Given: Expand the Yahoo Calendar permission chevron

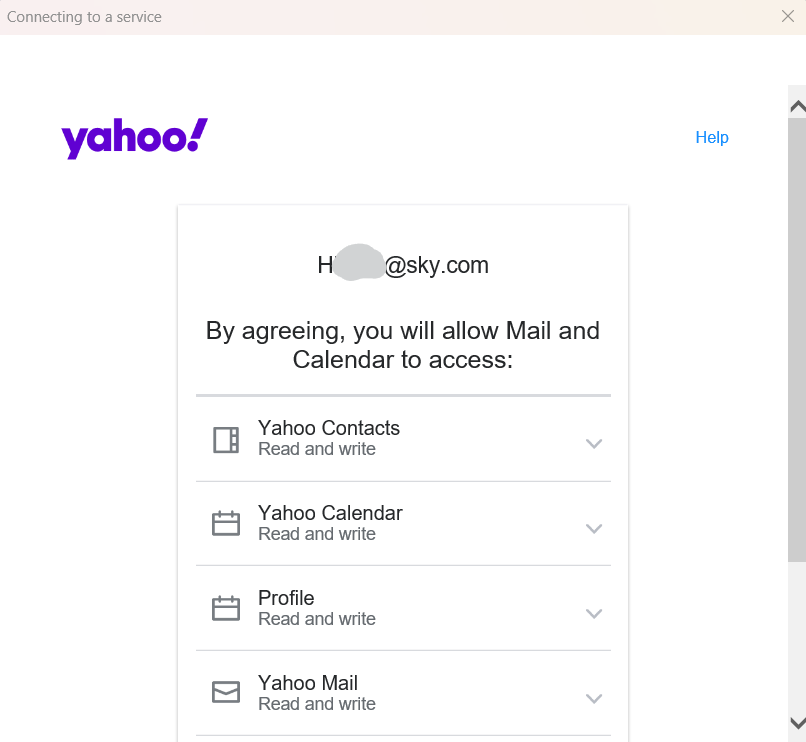Looking at the screenshot, I should coord(594,528).
